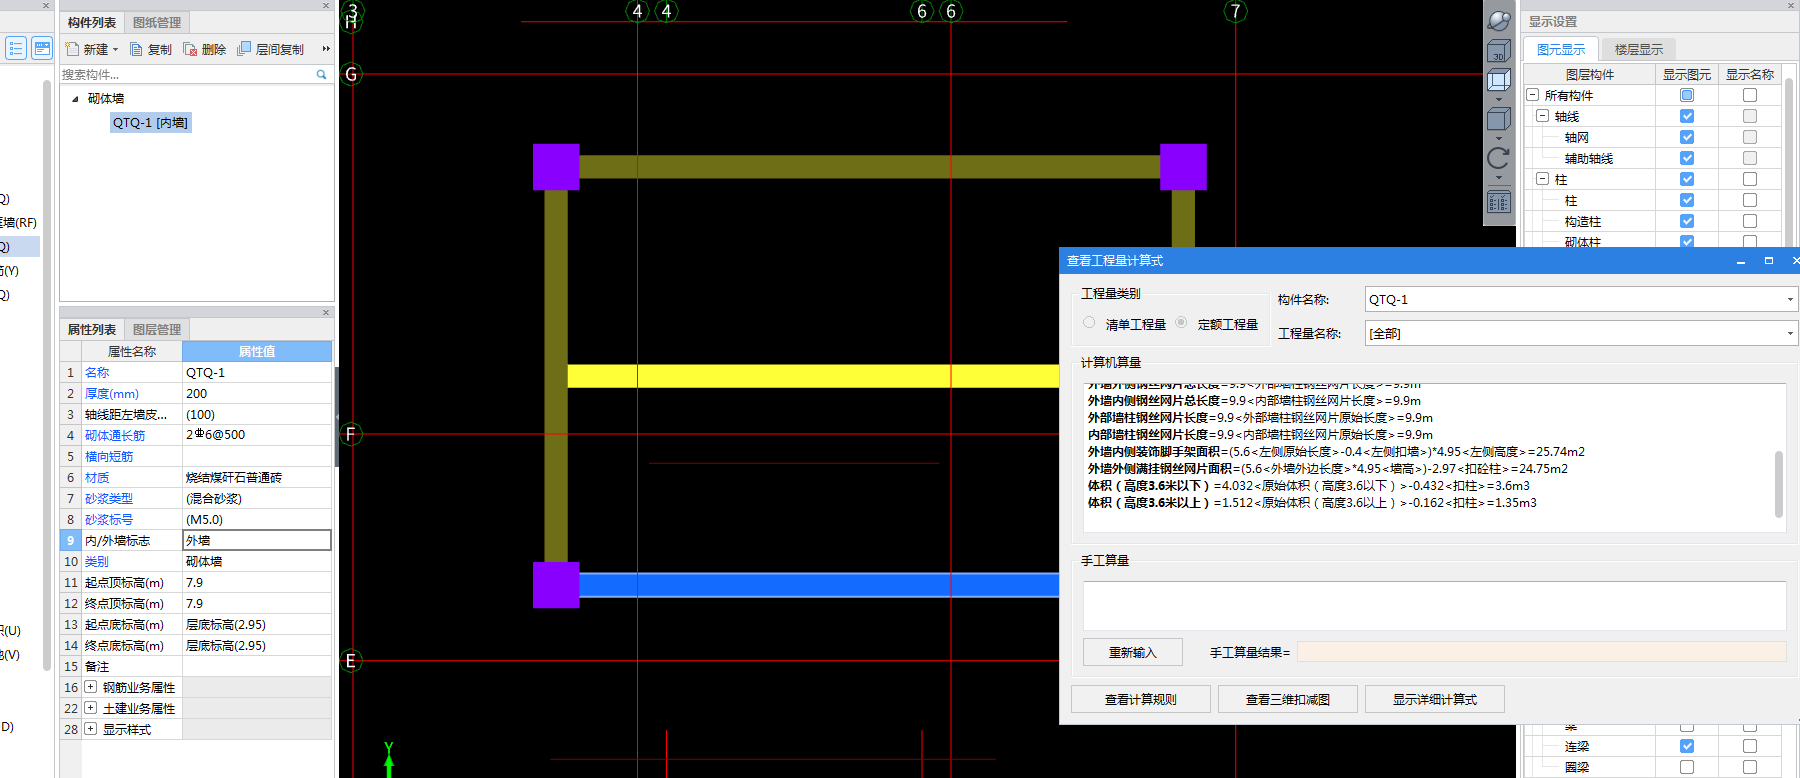This screenshot has height=778, width=1800.
Task: Click the 新建 (new component) icon
Action: (x=72, y=49)
